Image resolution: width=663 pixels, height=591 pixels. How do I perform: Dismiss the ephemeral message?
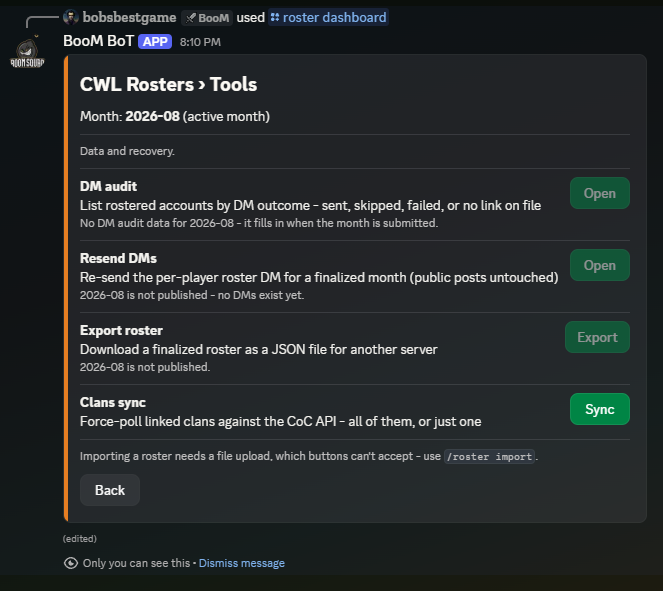[241, 563]
